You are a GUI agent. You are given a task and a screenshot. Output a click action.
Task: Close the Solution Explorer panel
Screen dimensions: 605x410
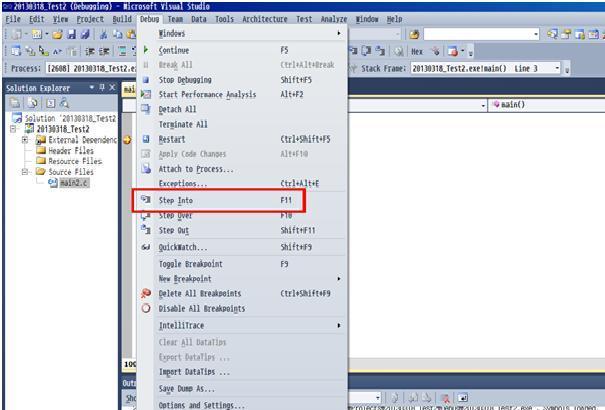click(112, 88)
